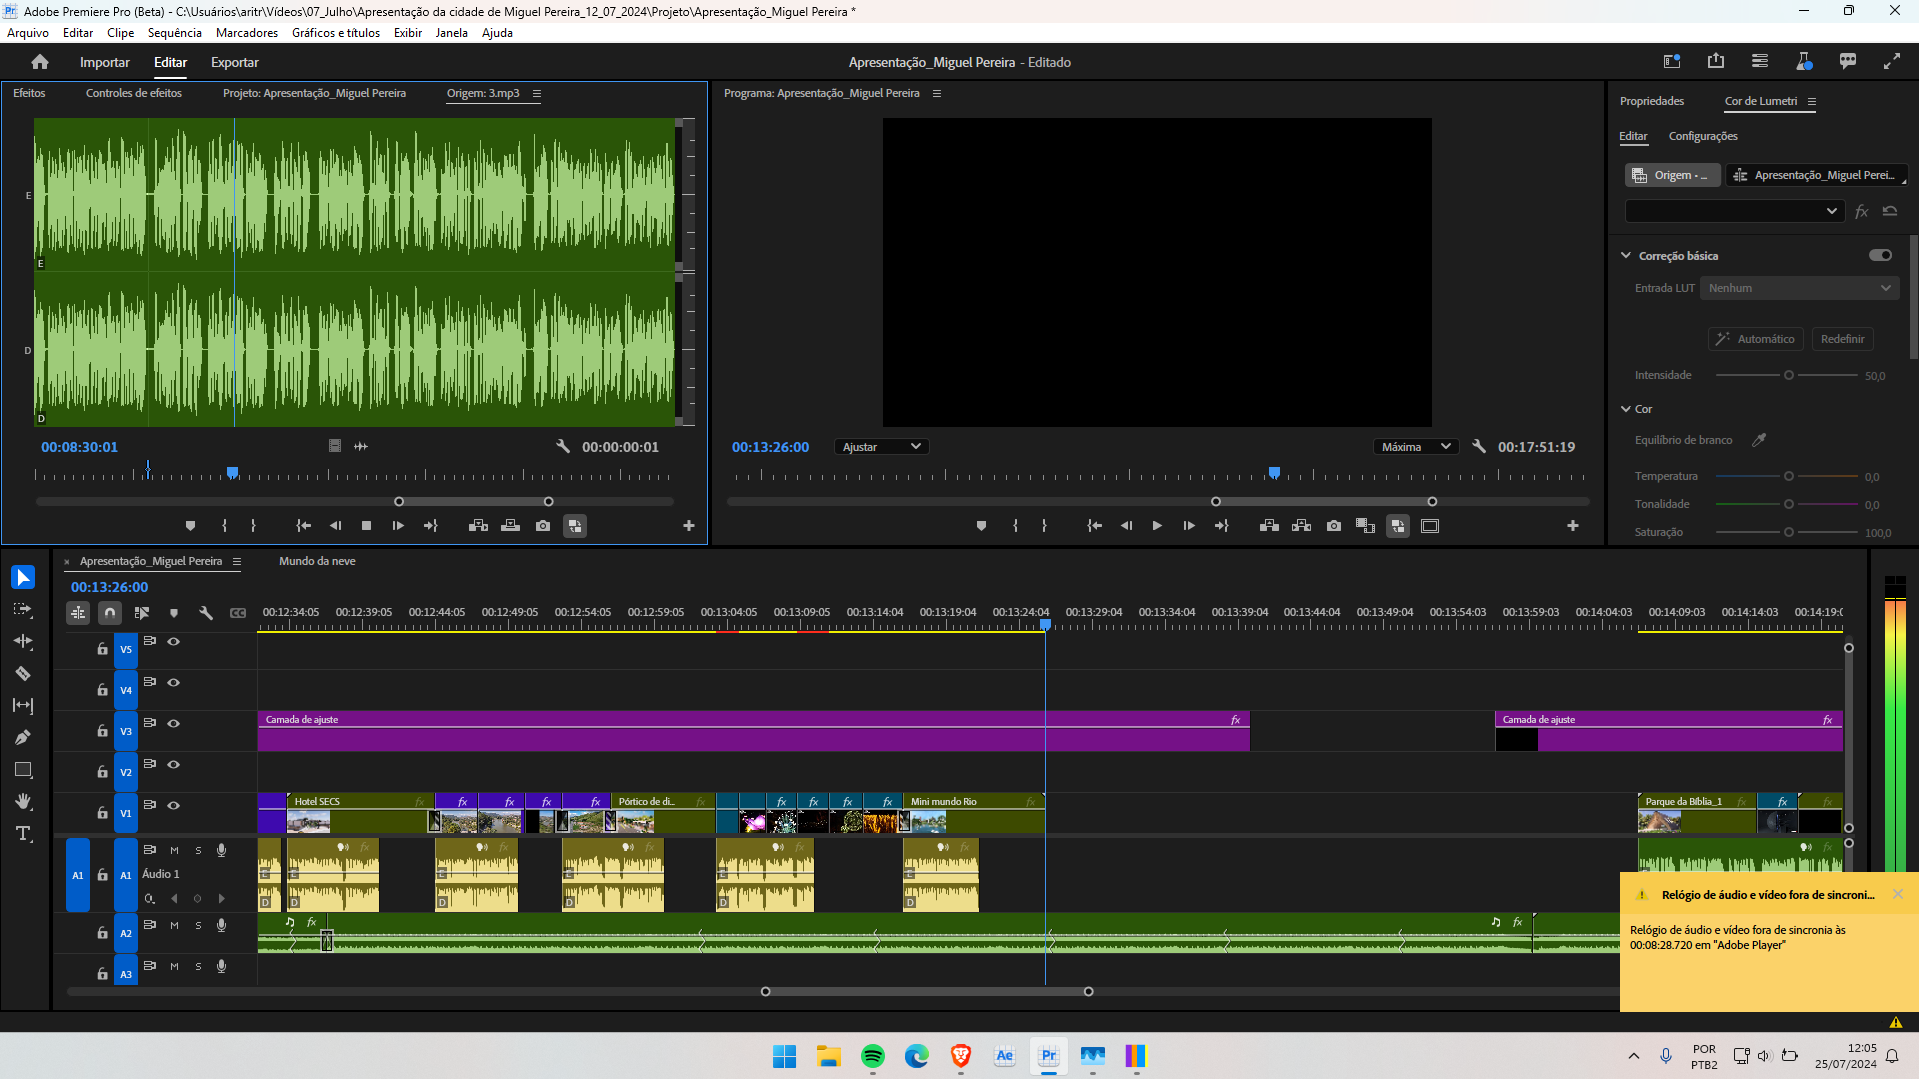Open the Ajustar zoom dropdown in Program monitor
The width and height of the screenshot is (1919, 1079).
tap(880, 446)
